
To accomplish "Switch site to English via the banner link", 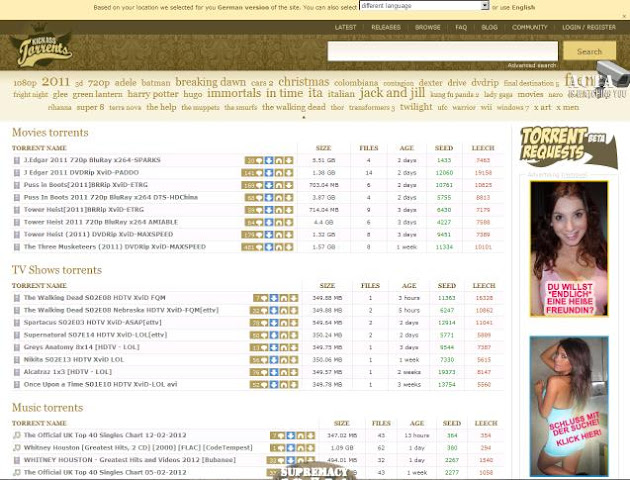I will [523, 7].
